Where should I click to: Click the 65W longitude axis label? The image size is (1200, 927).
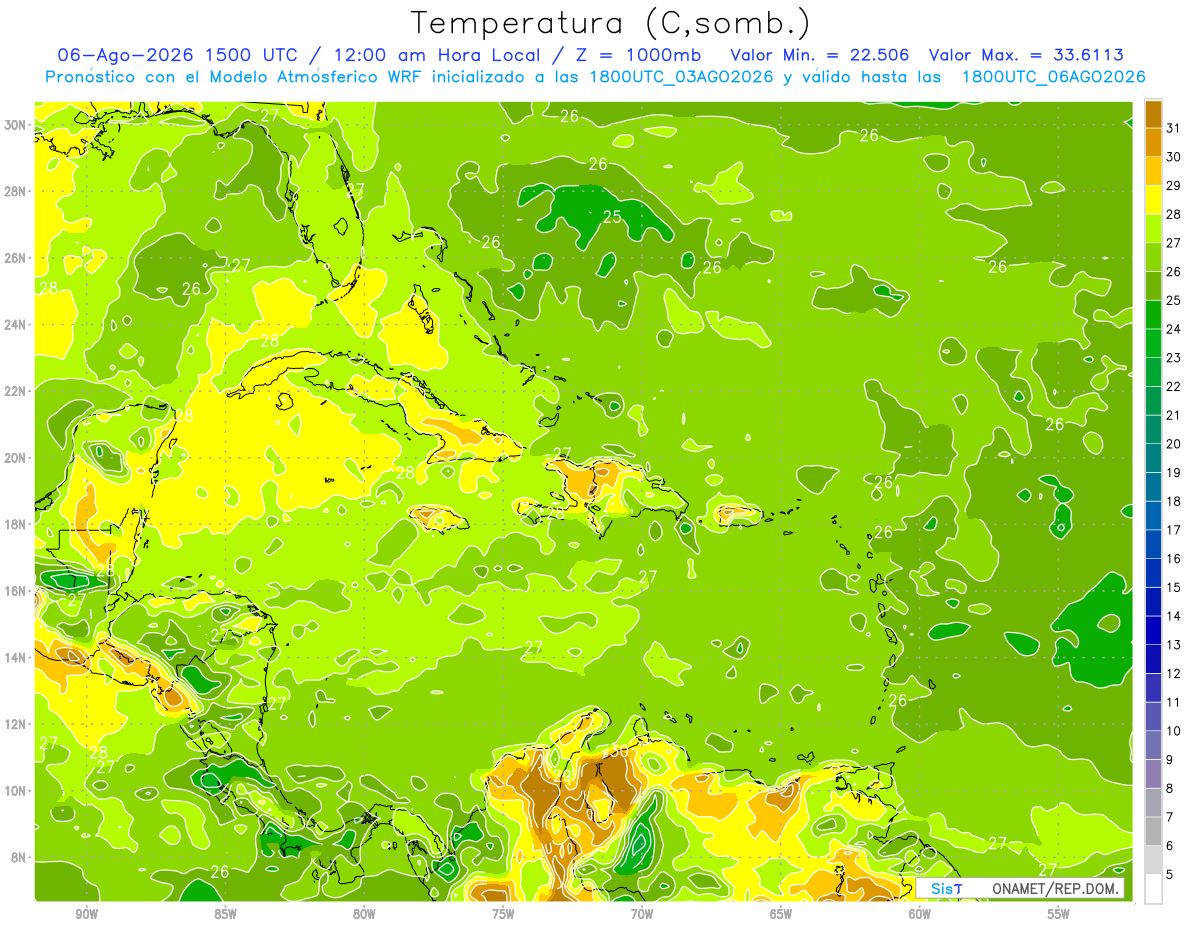pos(781,914)
